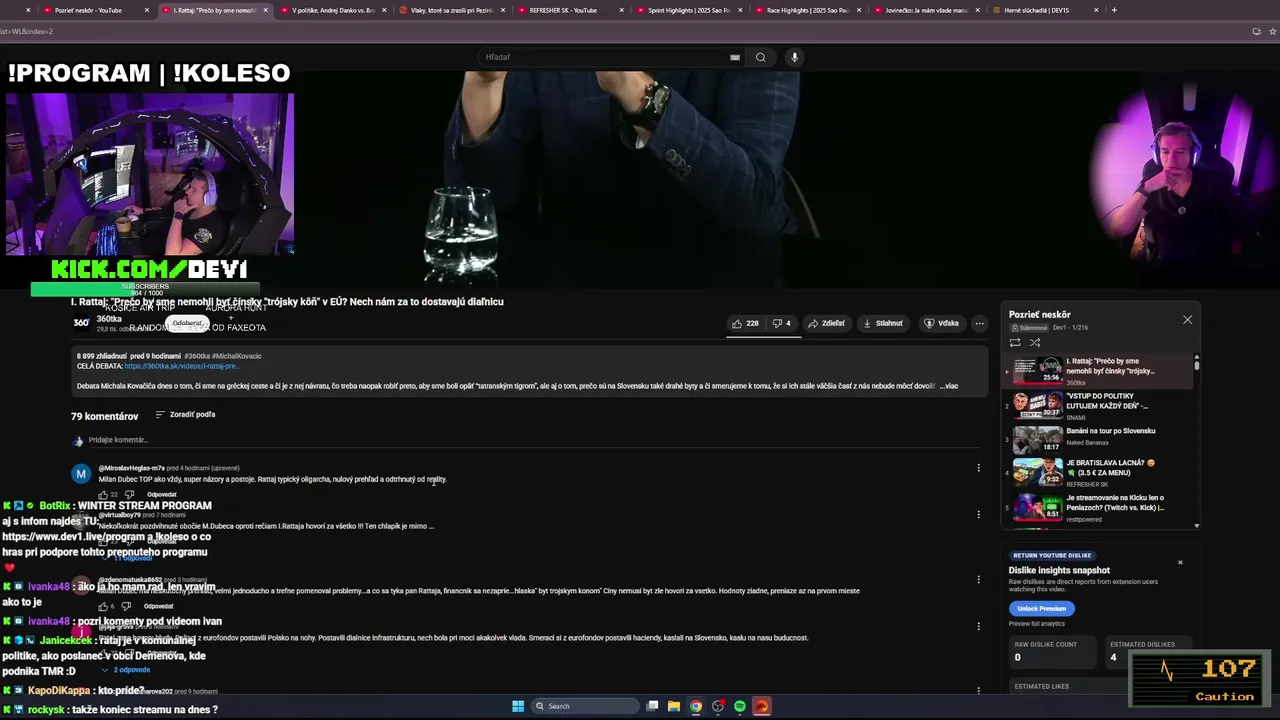Toggle playlist loop icon
1280x720 pixels.
[x=1015, y=342]
